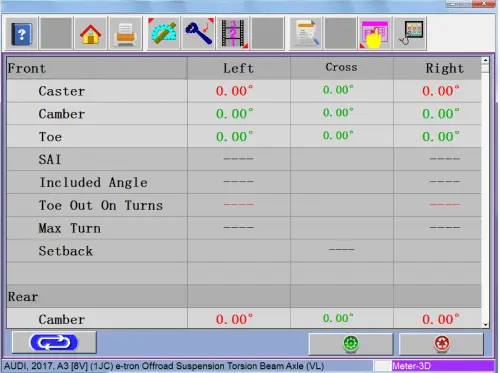Open the film strip 3-2-1 icon
500x373 pixels.
(x=233, y=34)
